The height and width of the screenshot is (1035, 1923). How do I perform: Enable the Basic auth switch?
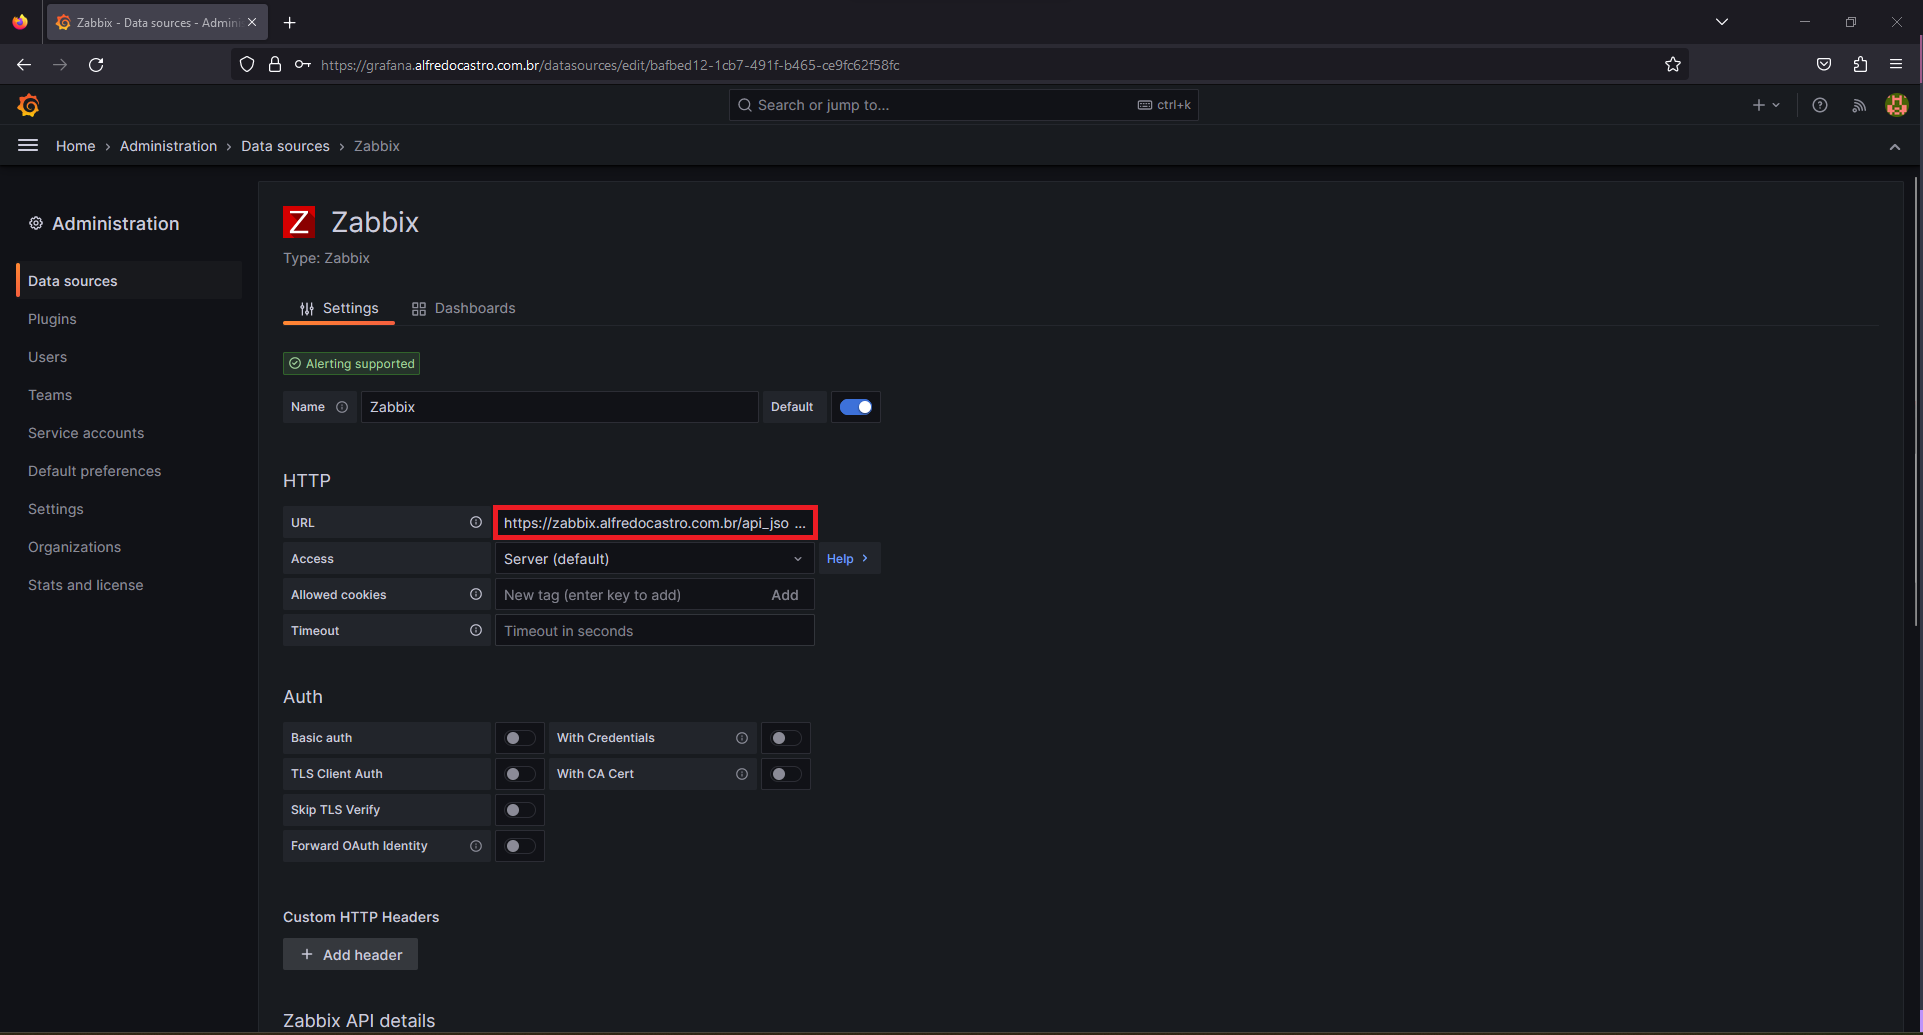tap(520, 738)
